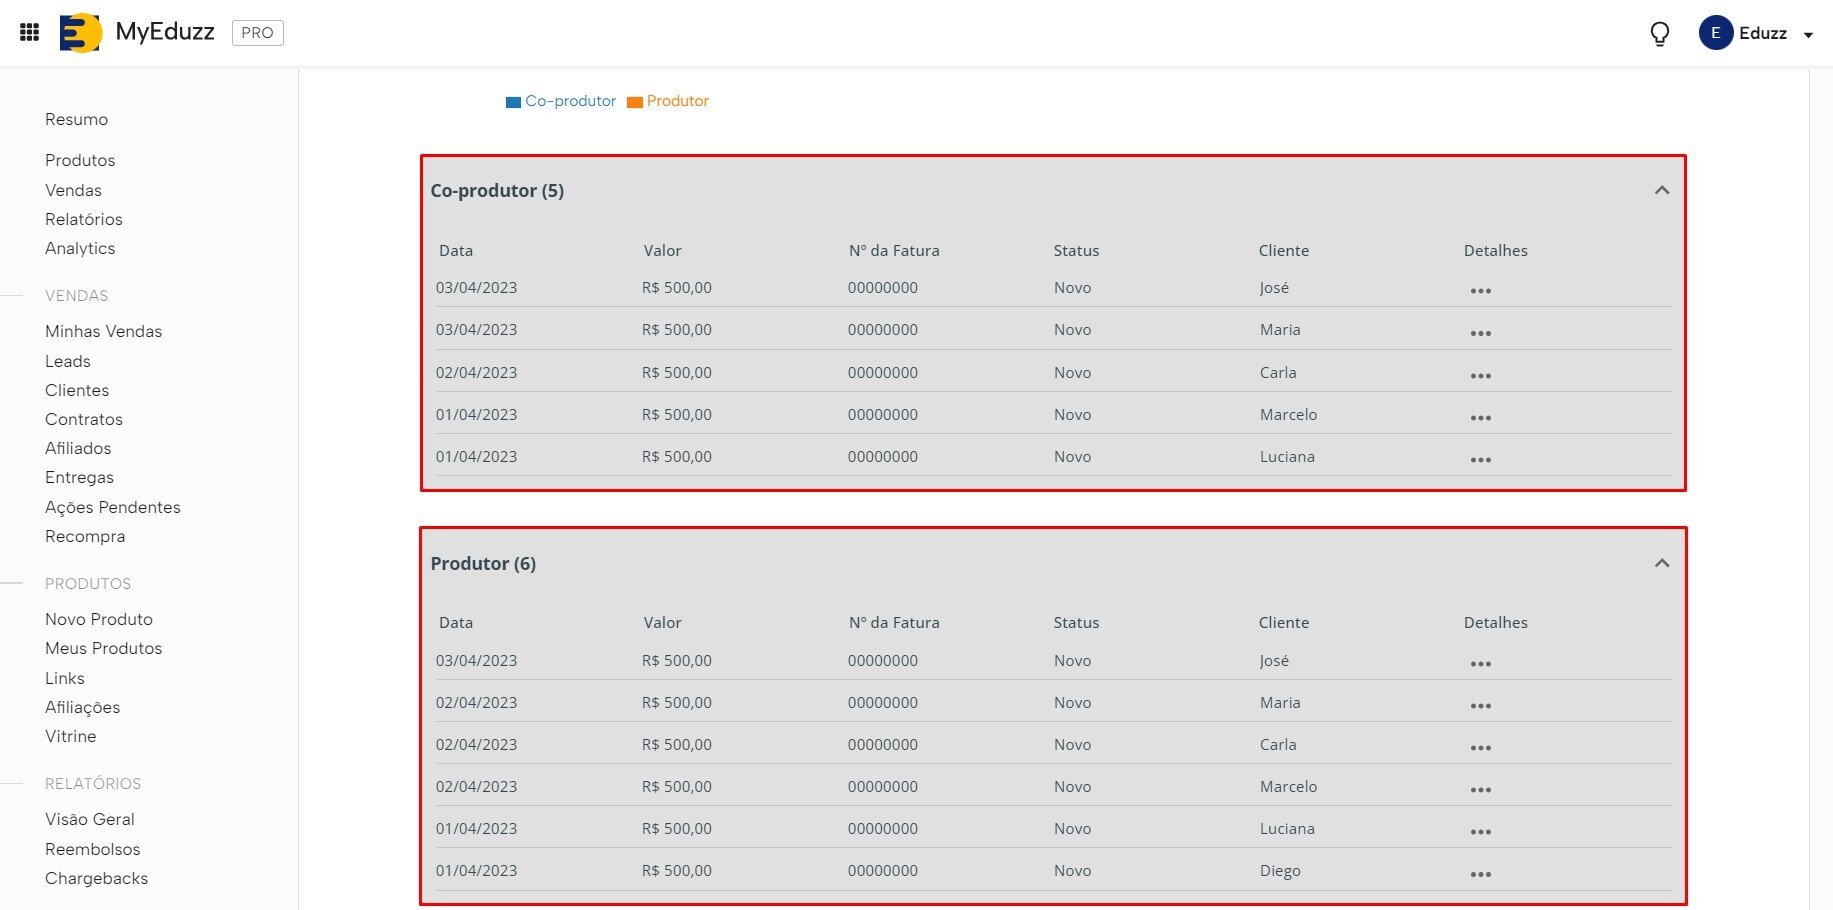Screen dimensions: 1833x910
Task: Collapse the Co-produtor (5) section
Action: pyautogui.click(x=1661, y=190)
